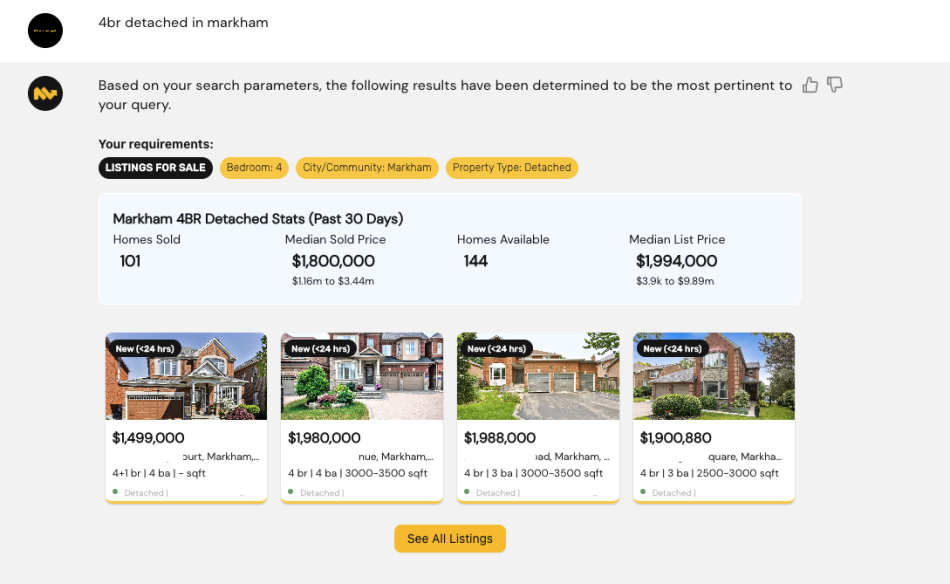950x584 pixels.
Task: Click the original query '4br detached in markham'
Action: click(184, 21)
